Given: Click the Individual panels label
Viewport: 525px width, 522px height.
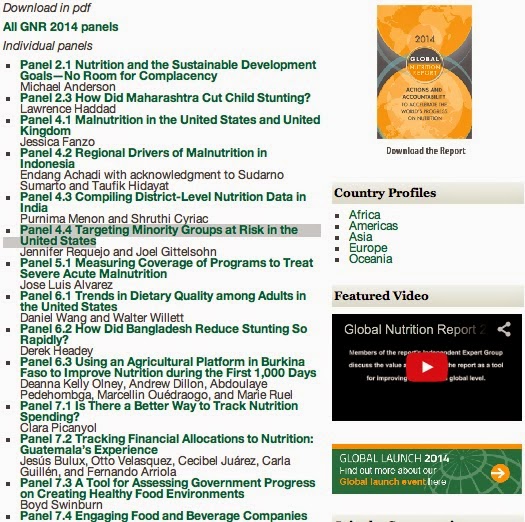Looking at the screenshot, I should click(x=48, y=46).
